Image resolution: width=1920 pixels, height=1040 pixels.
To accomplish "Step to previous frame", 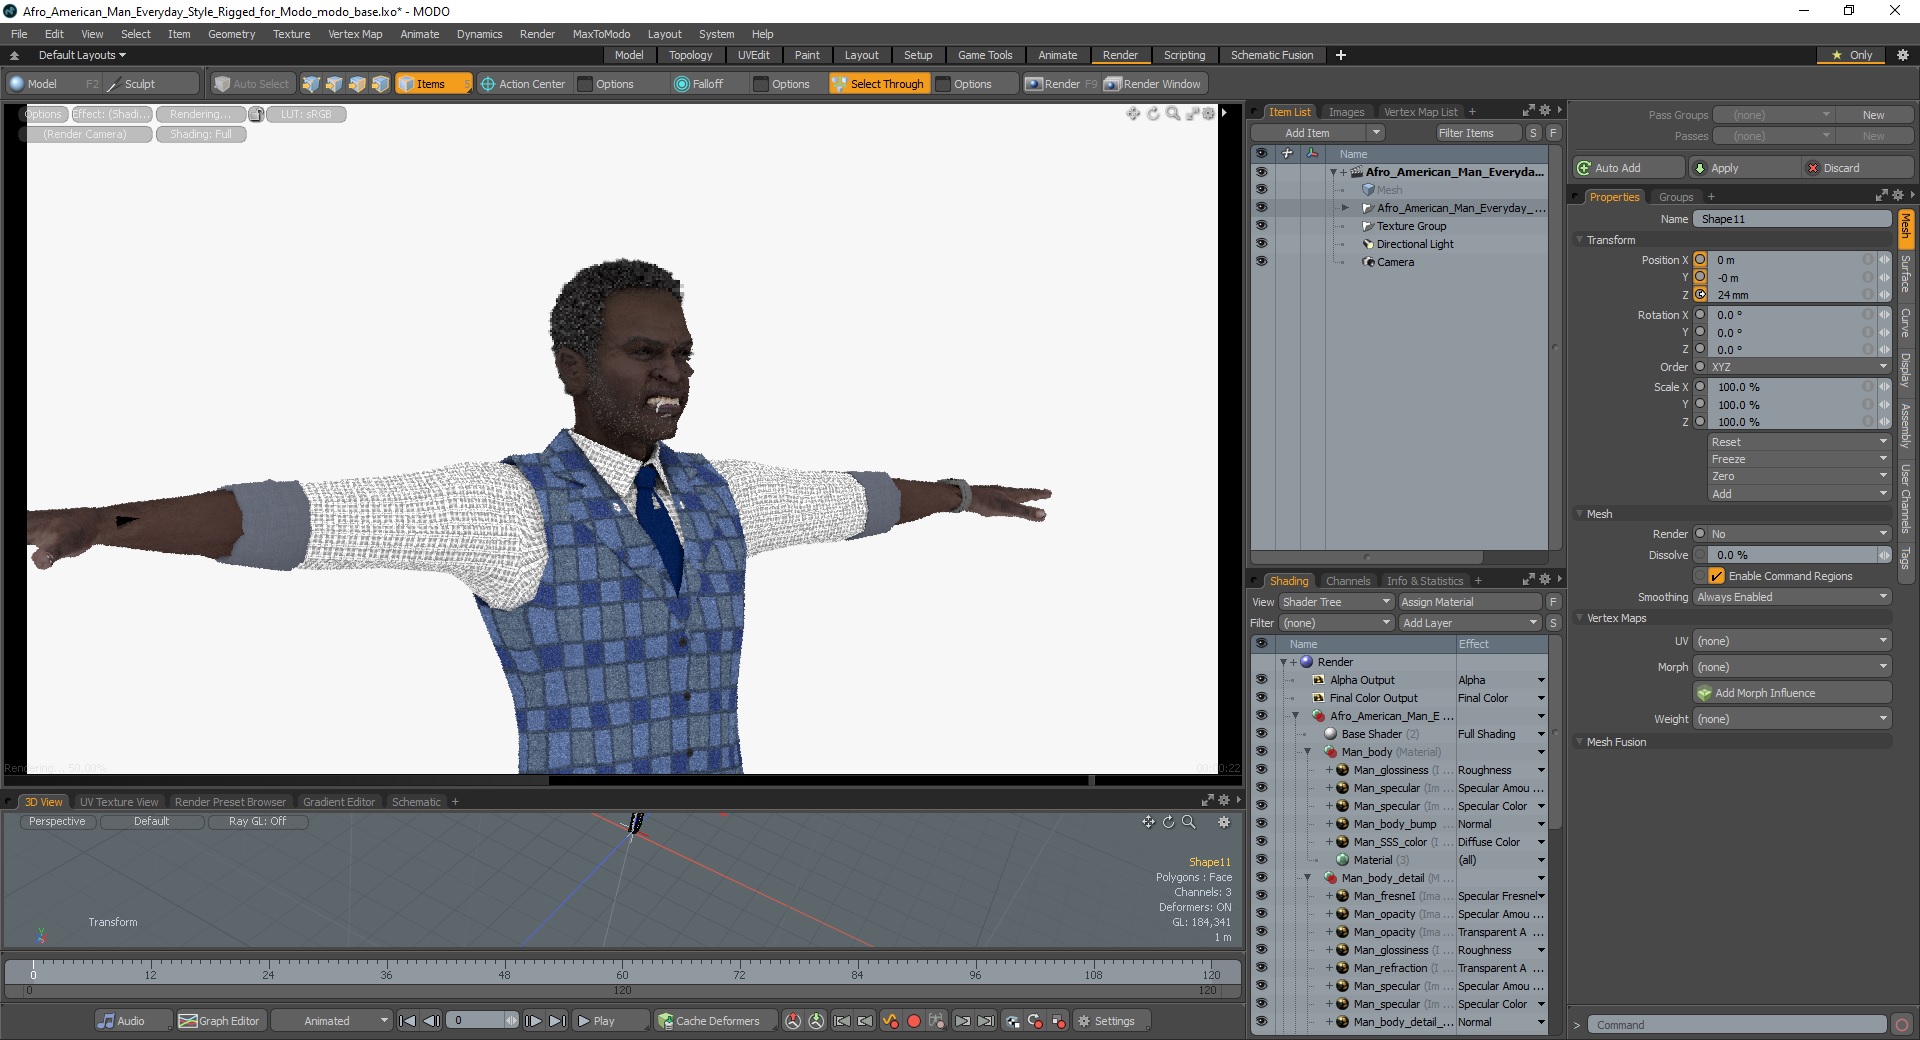I will 431,1021.
